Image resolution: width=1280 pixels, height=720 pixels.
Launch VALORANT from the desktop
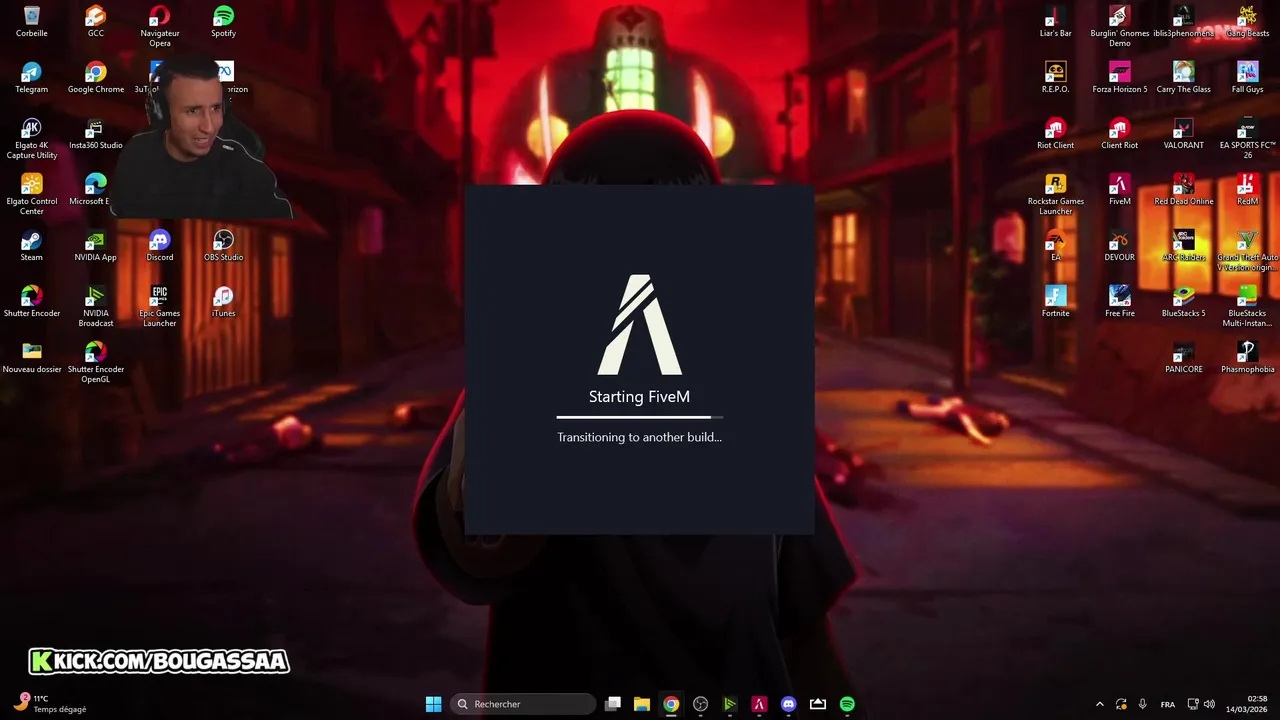pos(1184,134)
